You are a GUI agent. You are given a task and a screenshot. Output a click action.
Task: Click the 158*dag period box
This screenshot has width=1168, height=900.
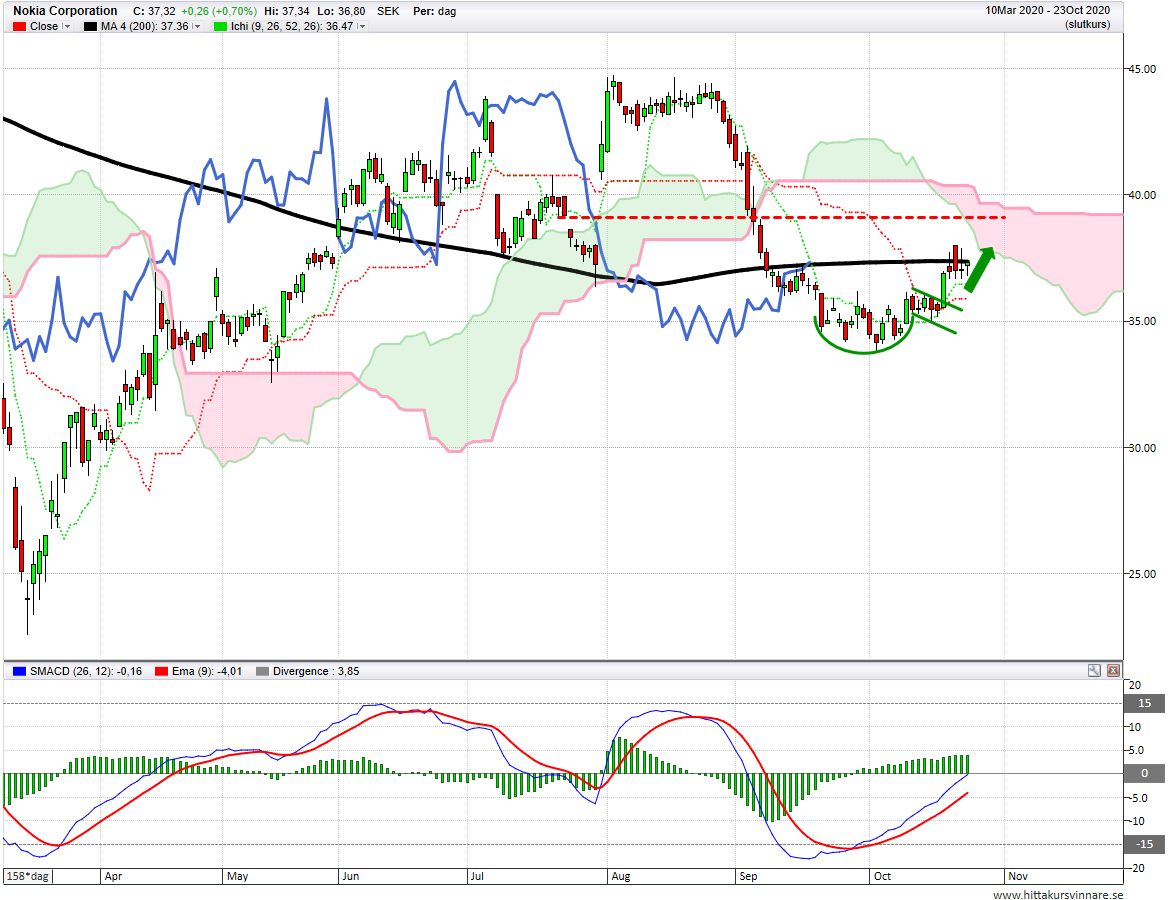tap(28, 876)
